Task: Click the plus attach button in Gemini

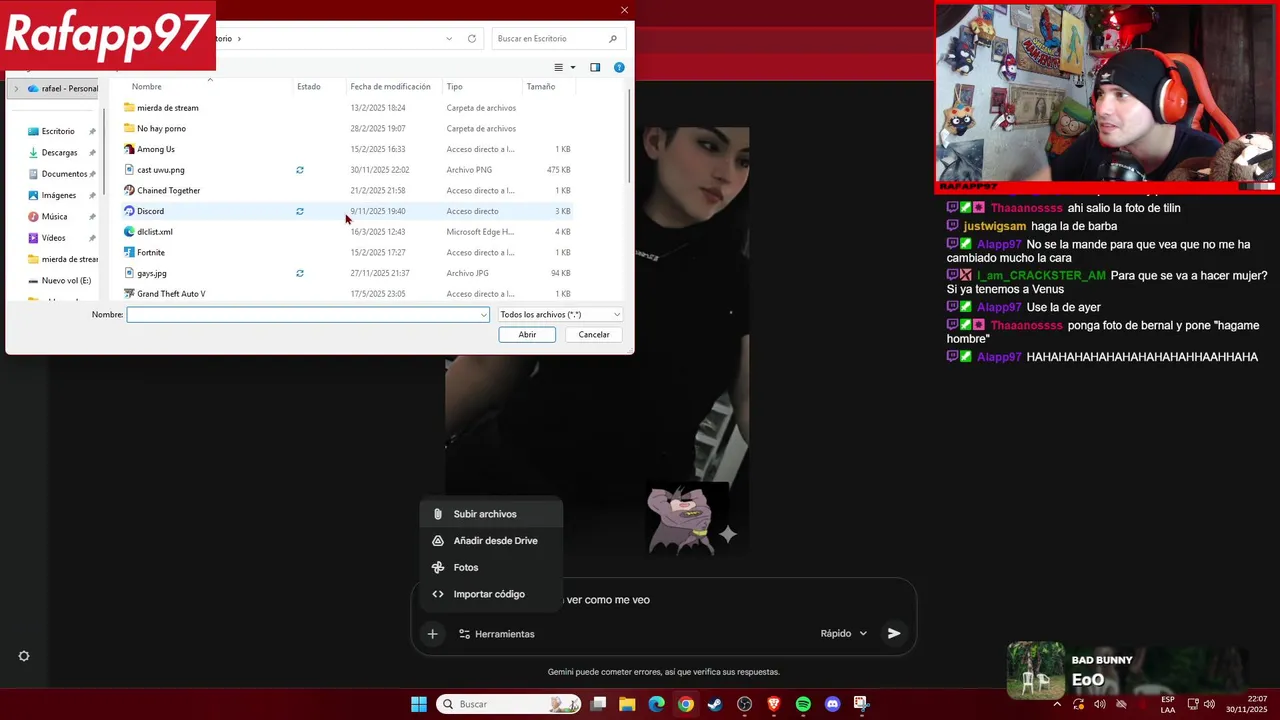Action: click(432, 634)
